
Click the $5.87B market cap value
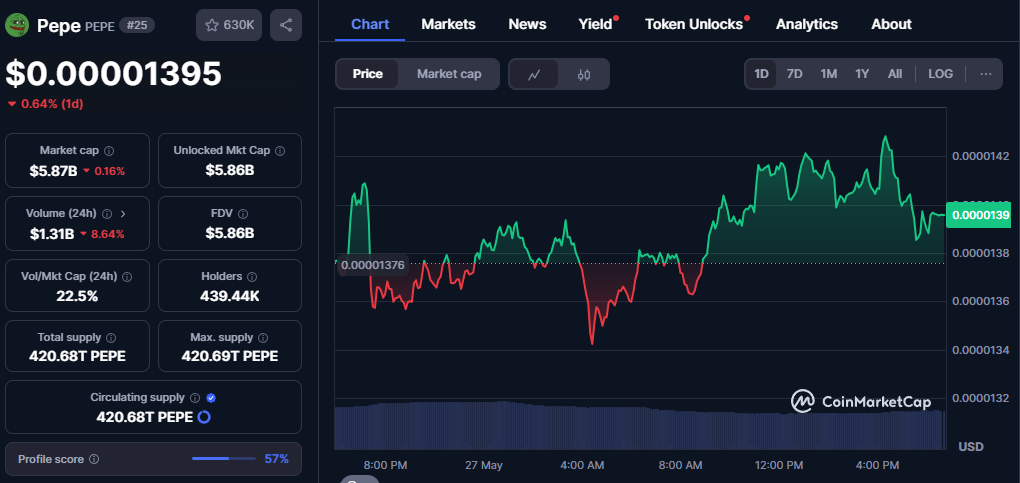pos(53,171)
